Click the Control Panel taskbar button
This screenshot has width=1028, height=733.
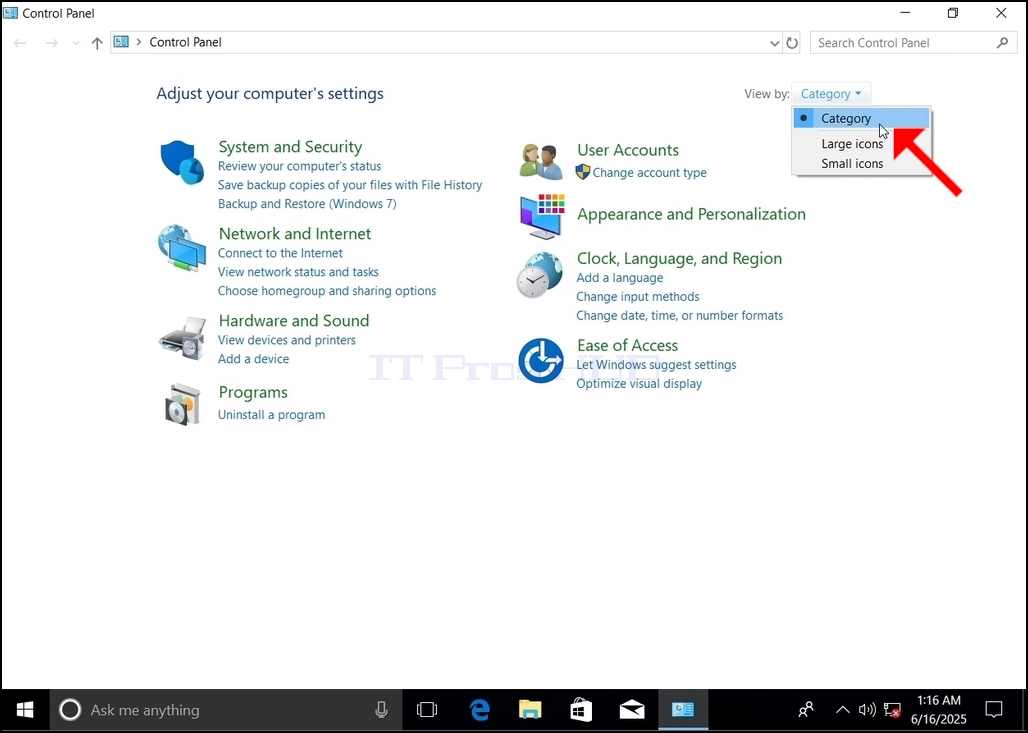(683, 710)
